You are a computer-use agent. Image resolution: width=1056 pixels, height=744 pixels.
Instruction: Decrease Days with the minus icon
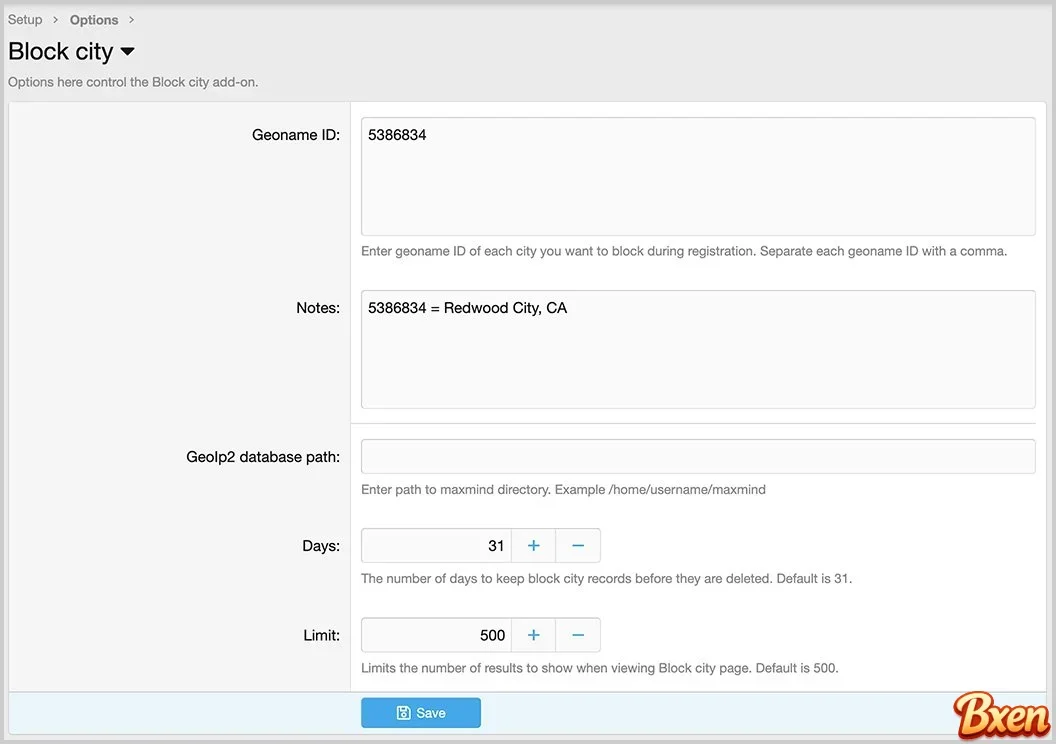point(578,546)
